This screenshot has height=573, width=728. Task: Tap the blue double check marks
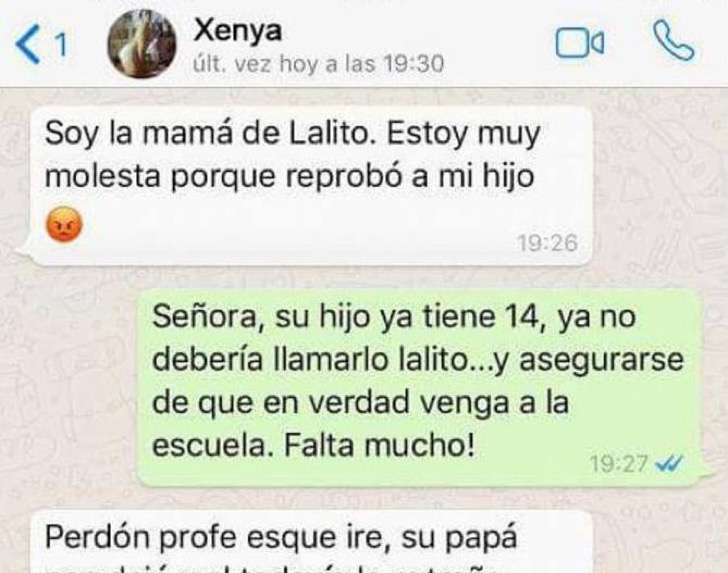pyautogui.click(x=669, y=462)
